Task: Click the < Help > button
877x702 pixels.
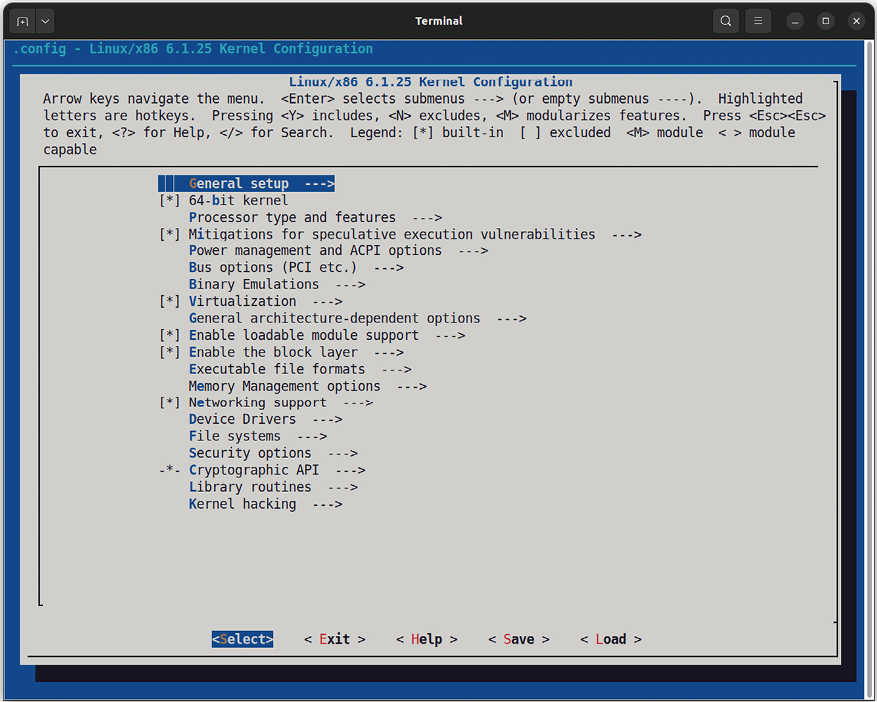Action: 427,639
